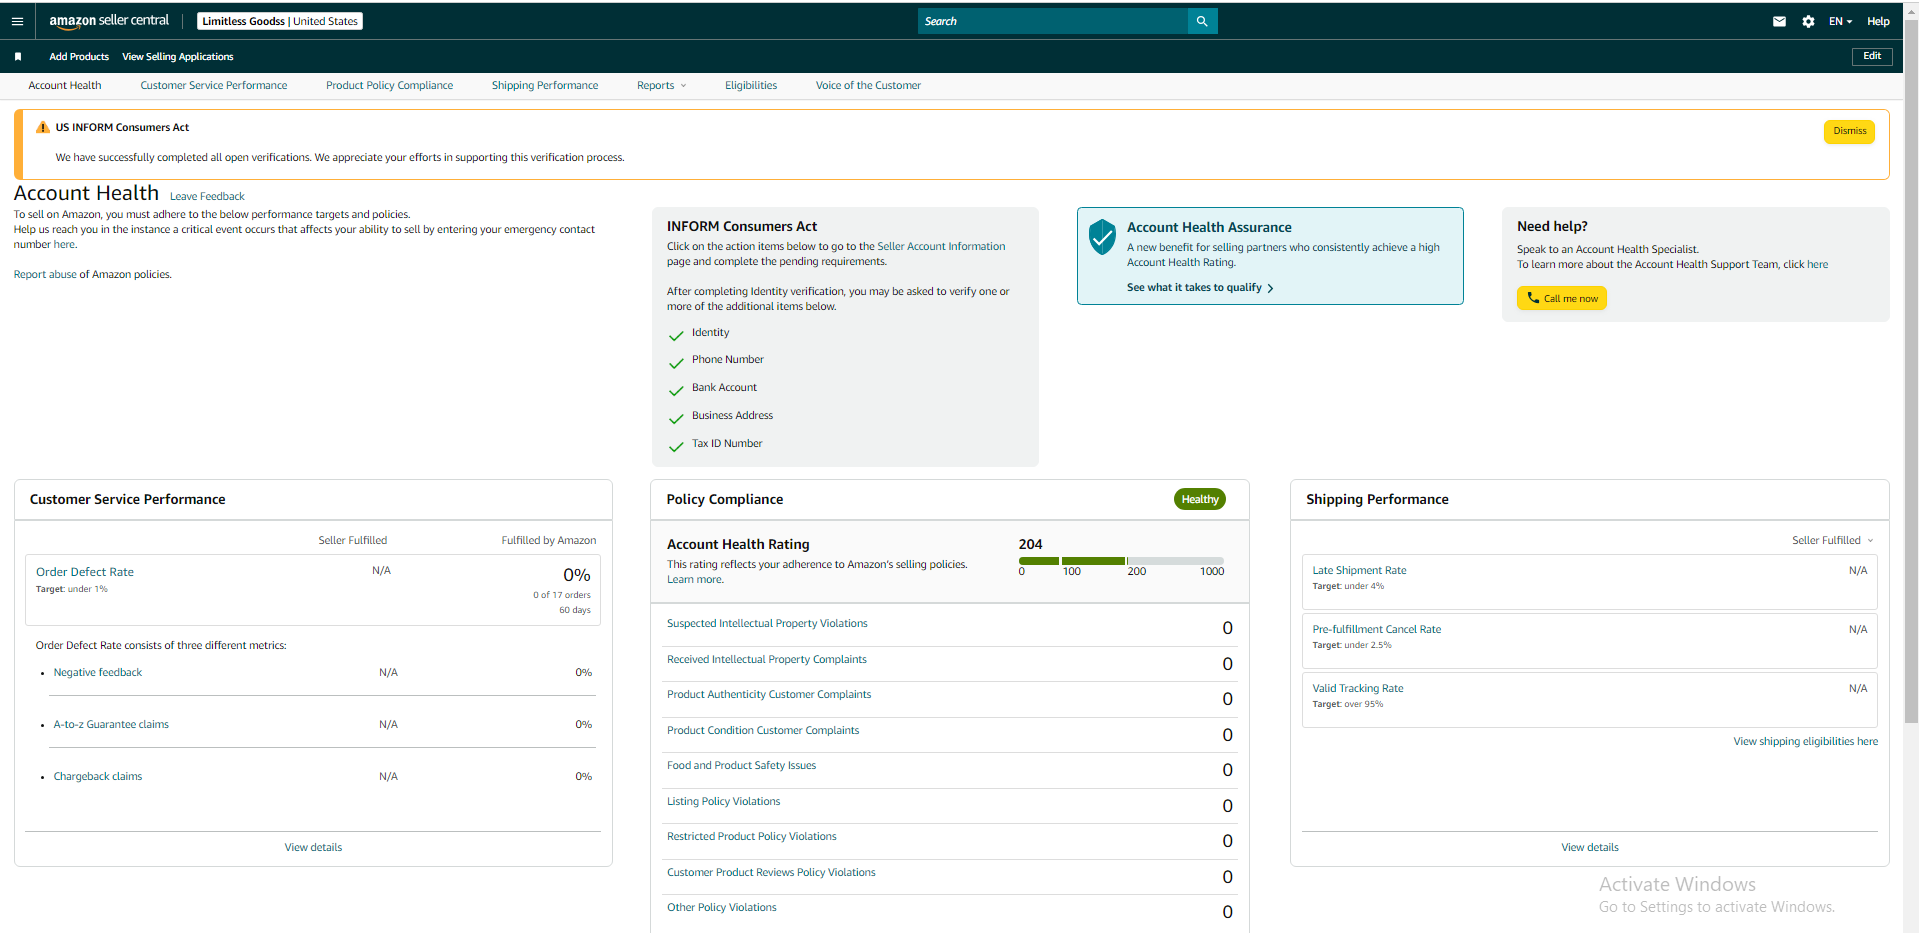Click the Phone Number verification checkmark
The image size is (1919, 933).
(x=676, y=362)
